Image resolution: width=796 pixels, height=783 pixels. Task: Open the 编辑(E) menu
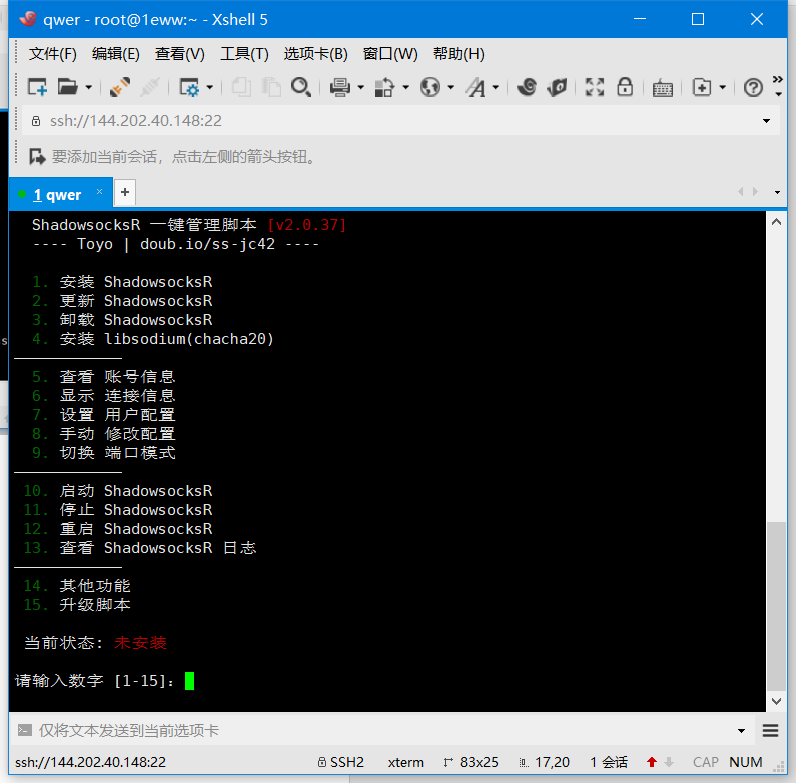(x=116, y=54)
